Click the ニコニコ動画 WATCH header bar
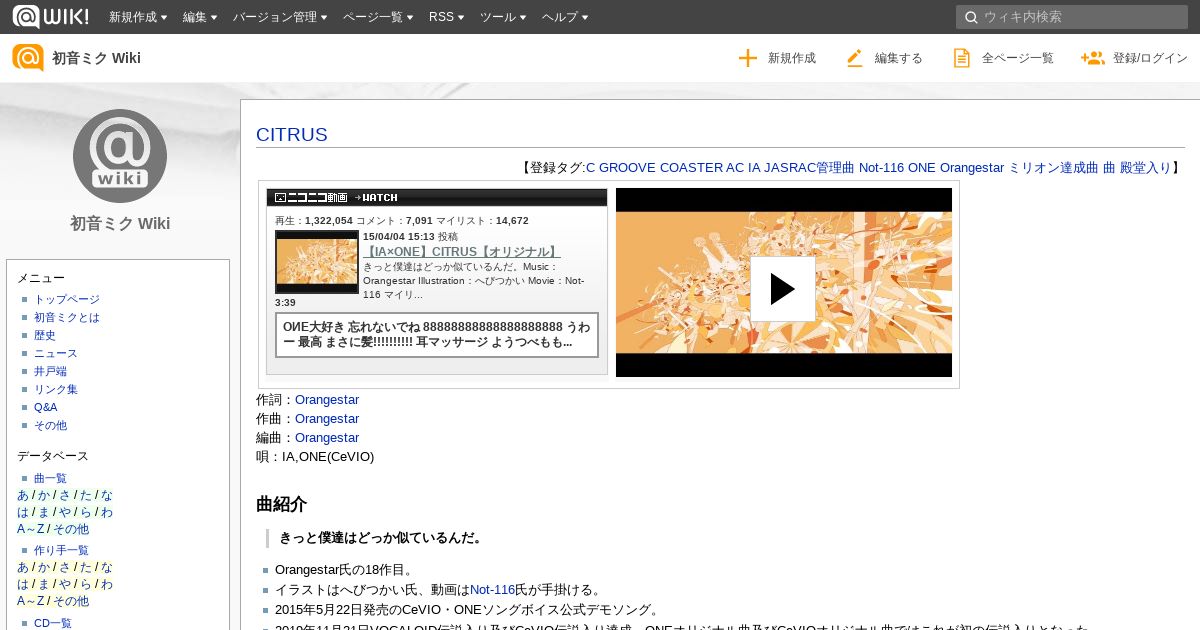Screen dimensions: 1200x630 [x=437, y=197]
